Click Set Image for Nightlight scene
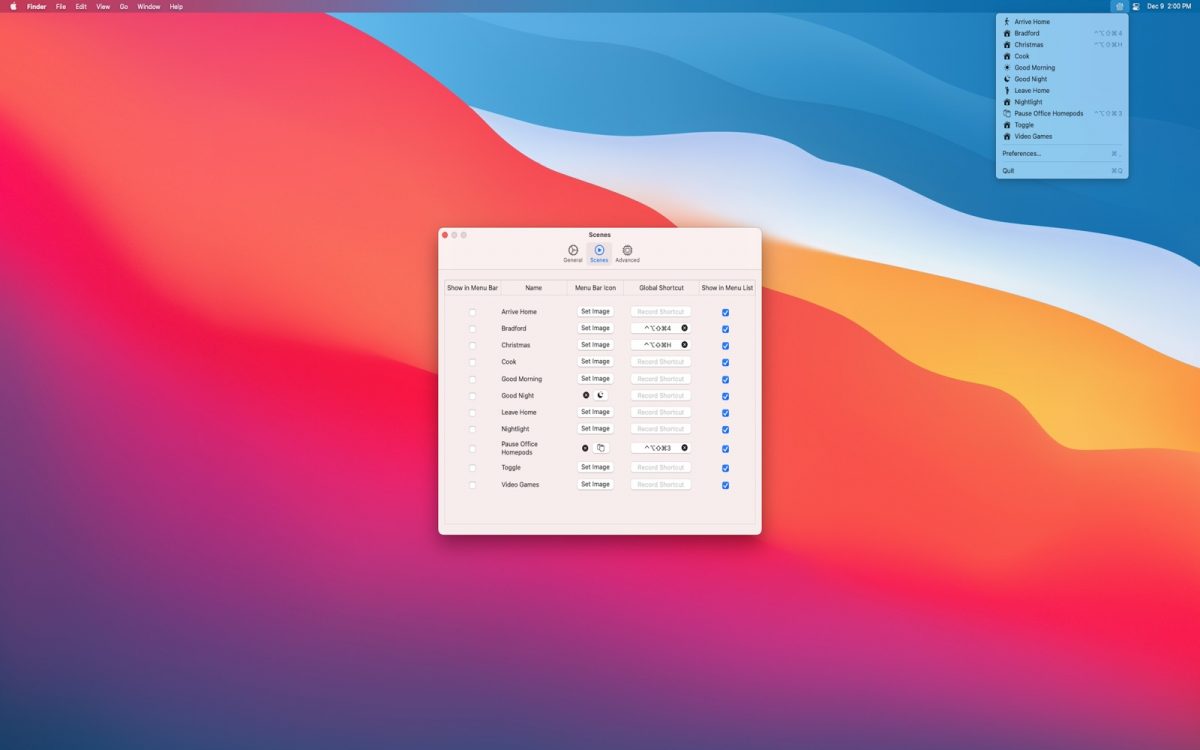The image size is (1200, 750). coord(595,429)
